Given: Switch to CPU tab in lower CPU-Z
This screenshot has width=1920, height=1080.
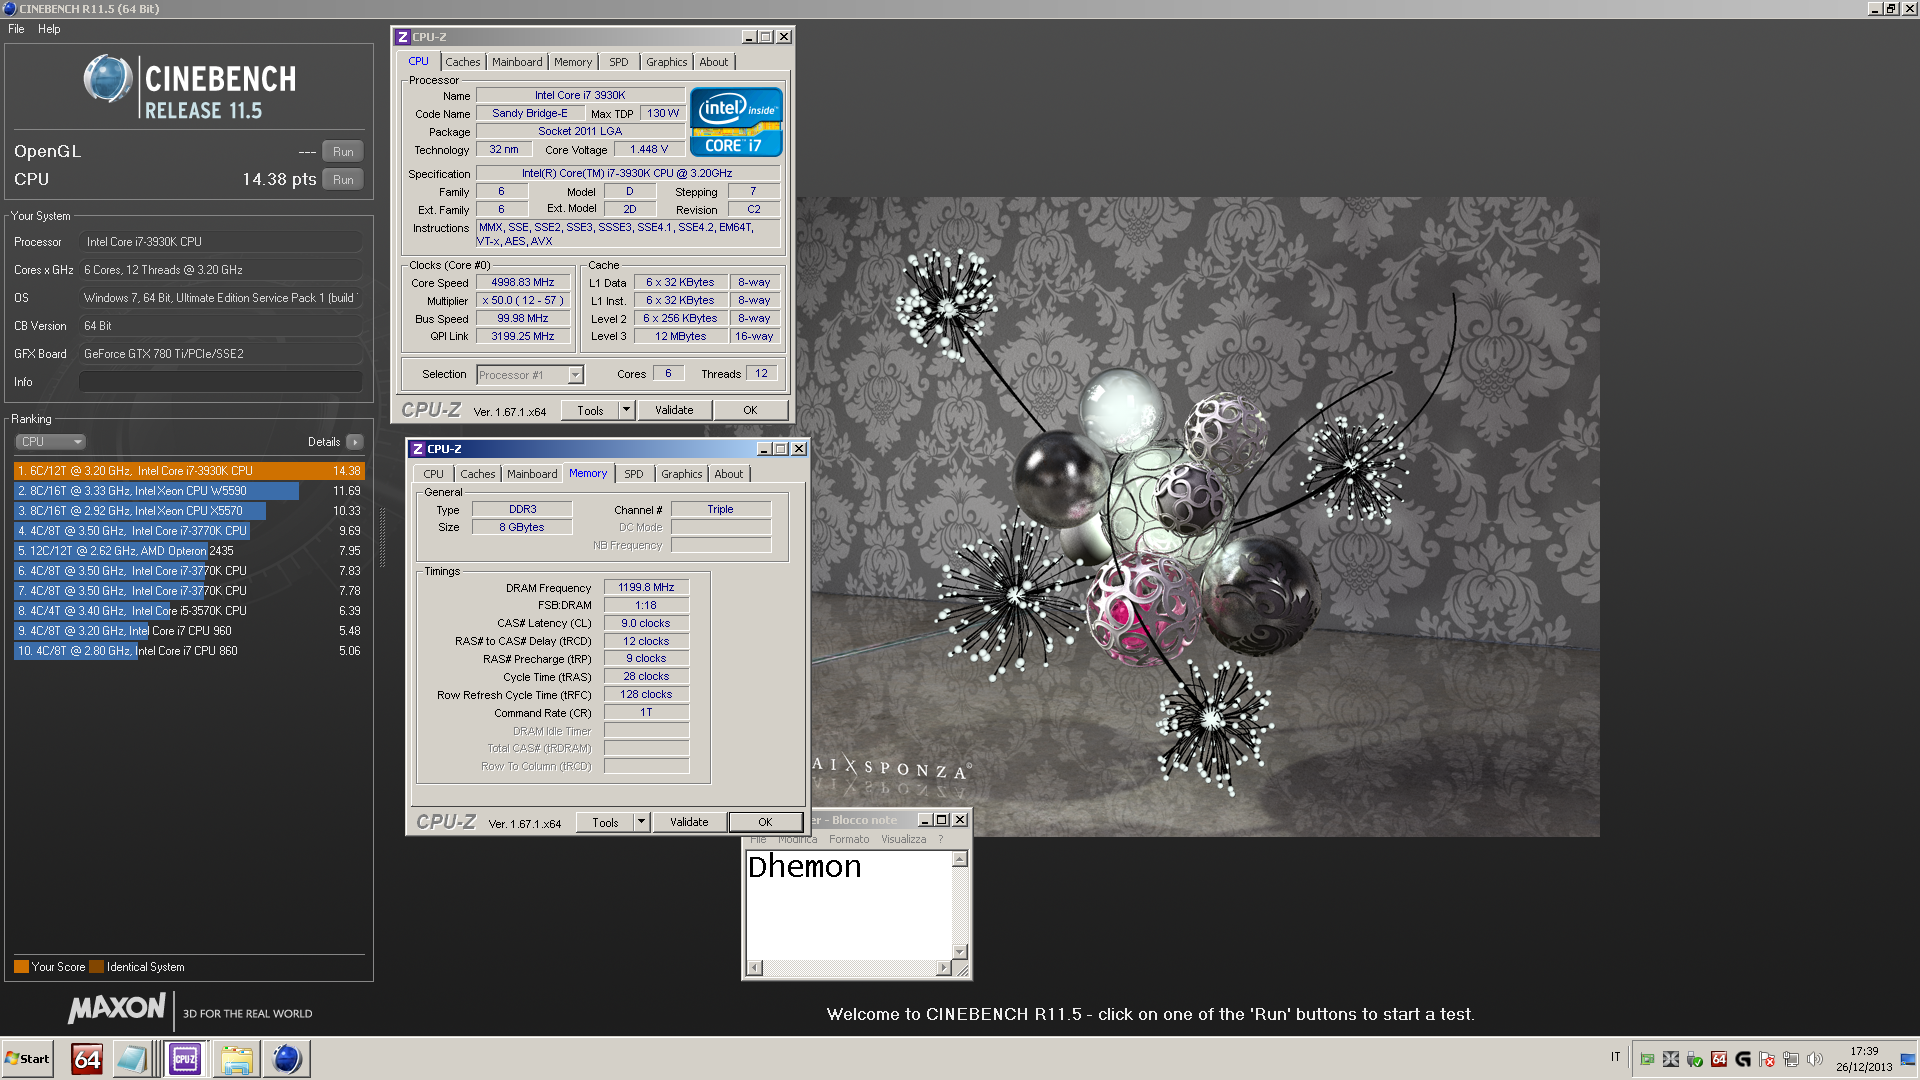Looking at the screenshot, I should [433, 474].
